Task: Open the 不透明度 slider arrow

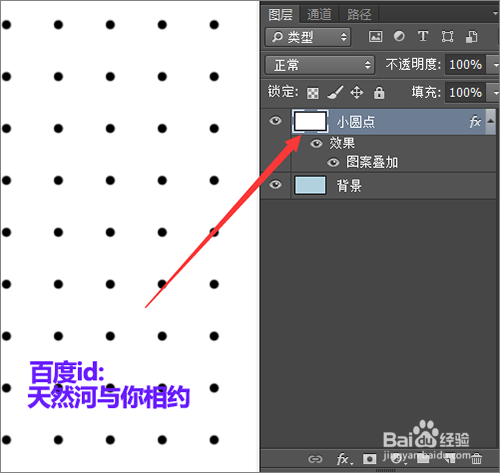Action: coord(493,65)
